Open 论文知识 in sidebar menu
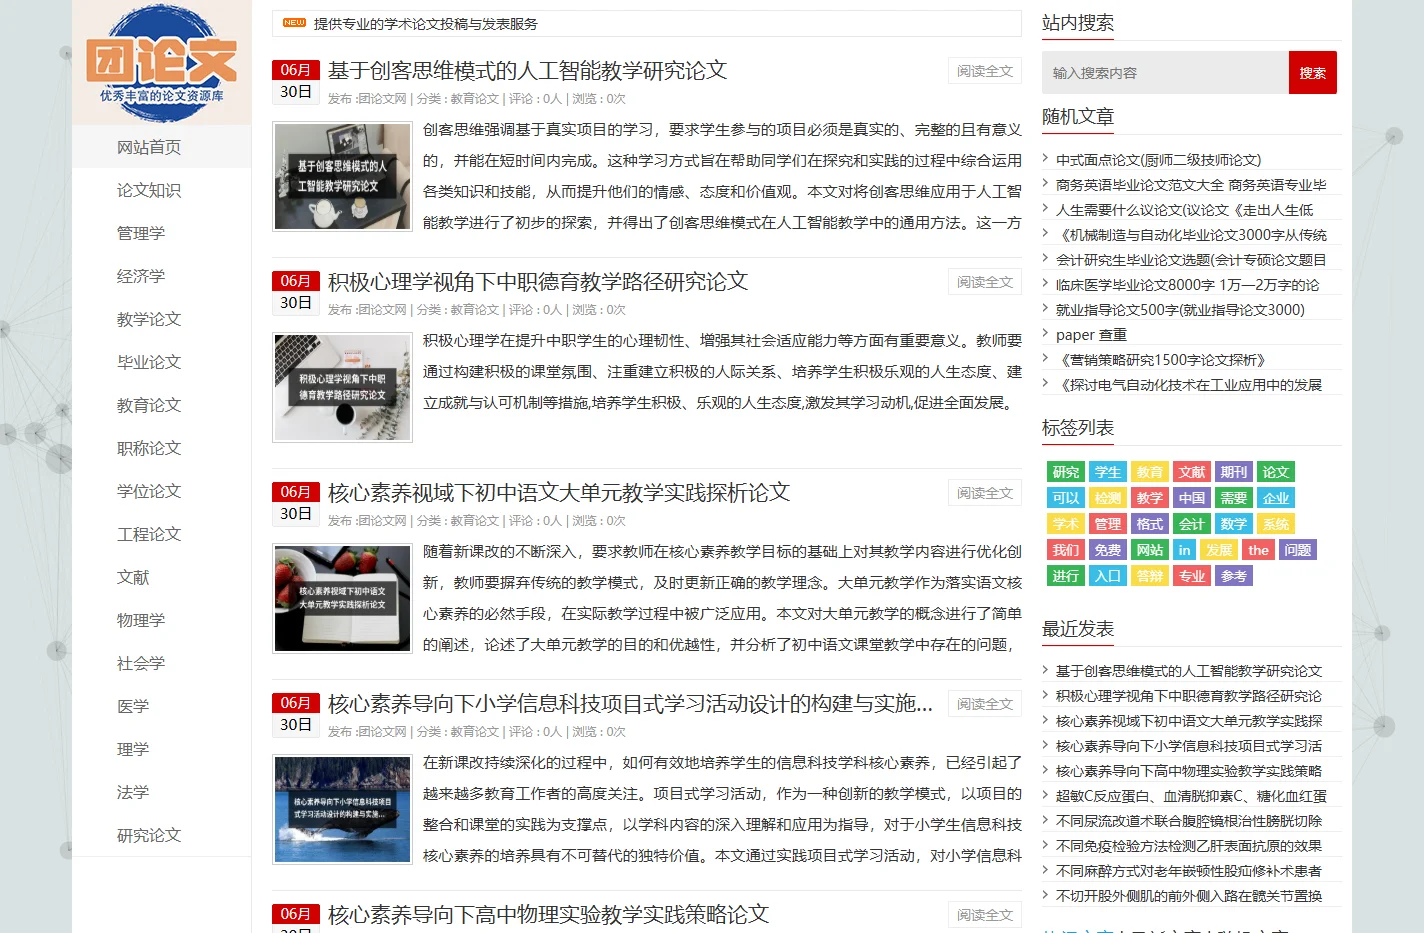The height and width of the screenshot is (933, 1424). [x=149, y=190]
